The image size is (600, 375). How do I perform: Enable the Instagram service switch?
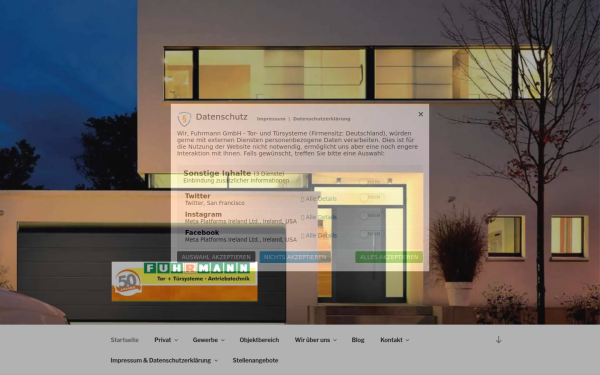(372, 215)
